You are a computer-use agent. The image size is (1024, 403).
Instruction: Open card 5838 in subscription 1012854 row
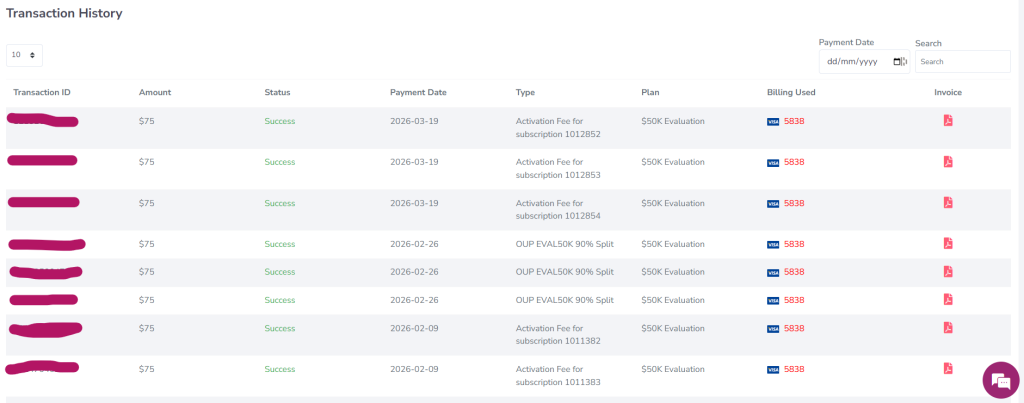tap(794, 203)
